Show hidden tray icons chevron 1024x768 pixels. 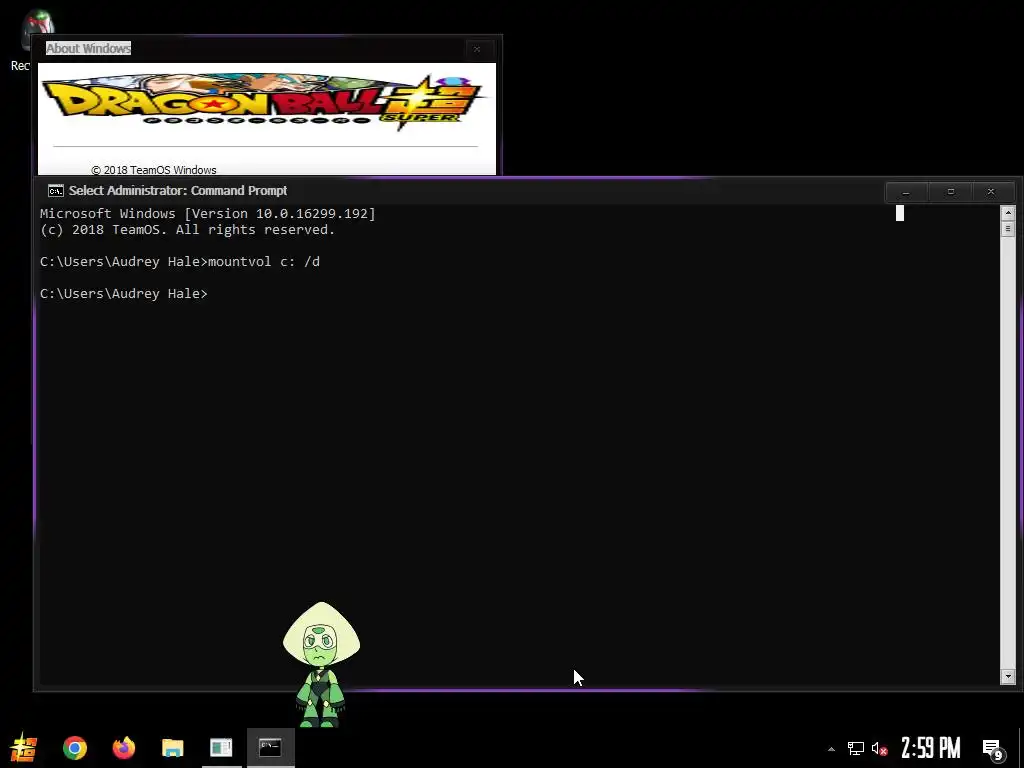click(831, 749)
